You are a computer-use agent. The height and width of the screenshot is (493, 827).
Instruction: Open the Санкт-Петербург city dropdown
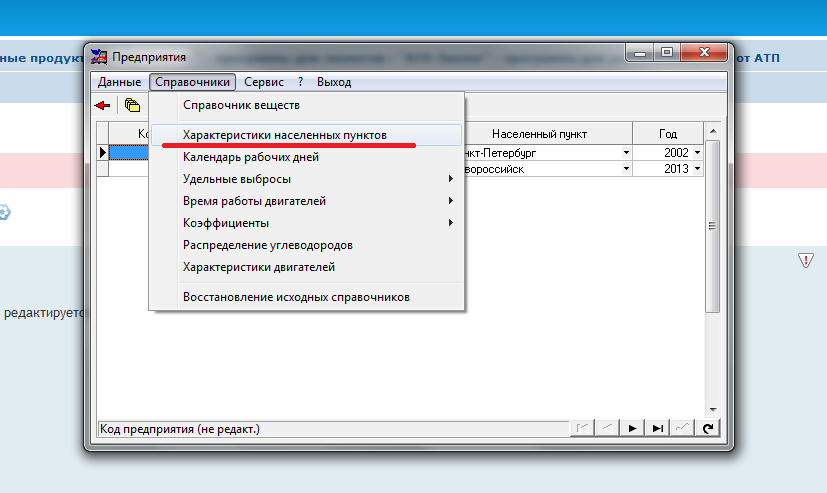[626, 153]
